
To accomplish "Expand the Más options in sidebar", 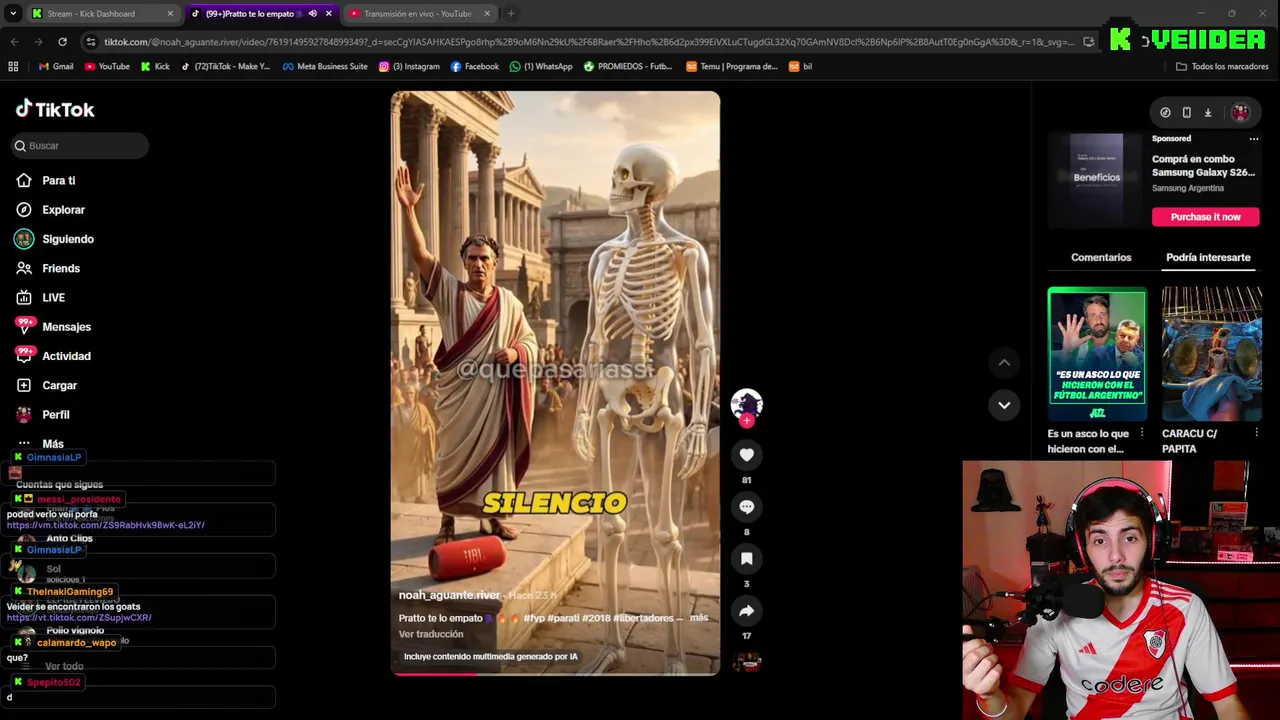I will [52, 444].
